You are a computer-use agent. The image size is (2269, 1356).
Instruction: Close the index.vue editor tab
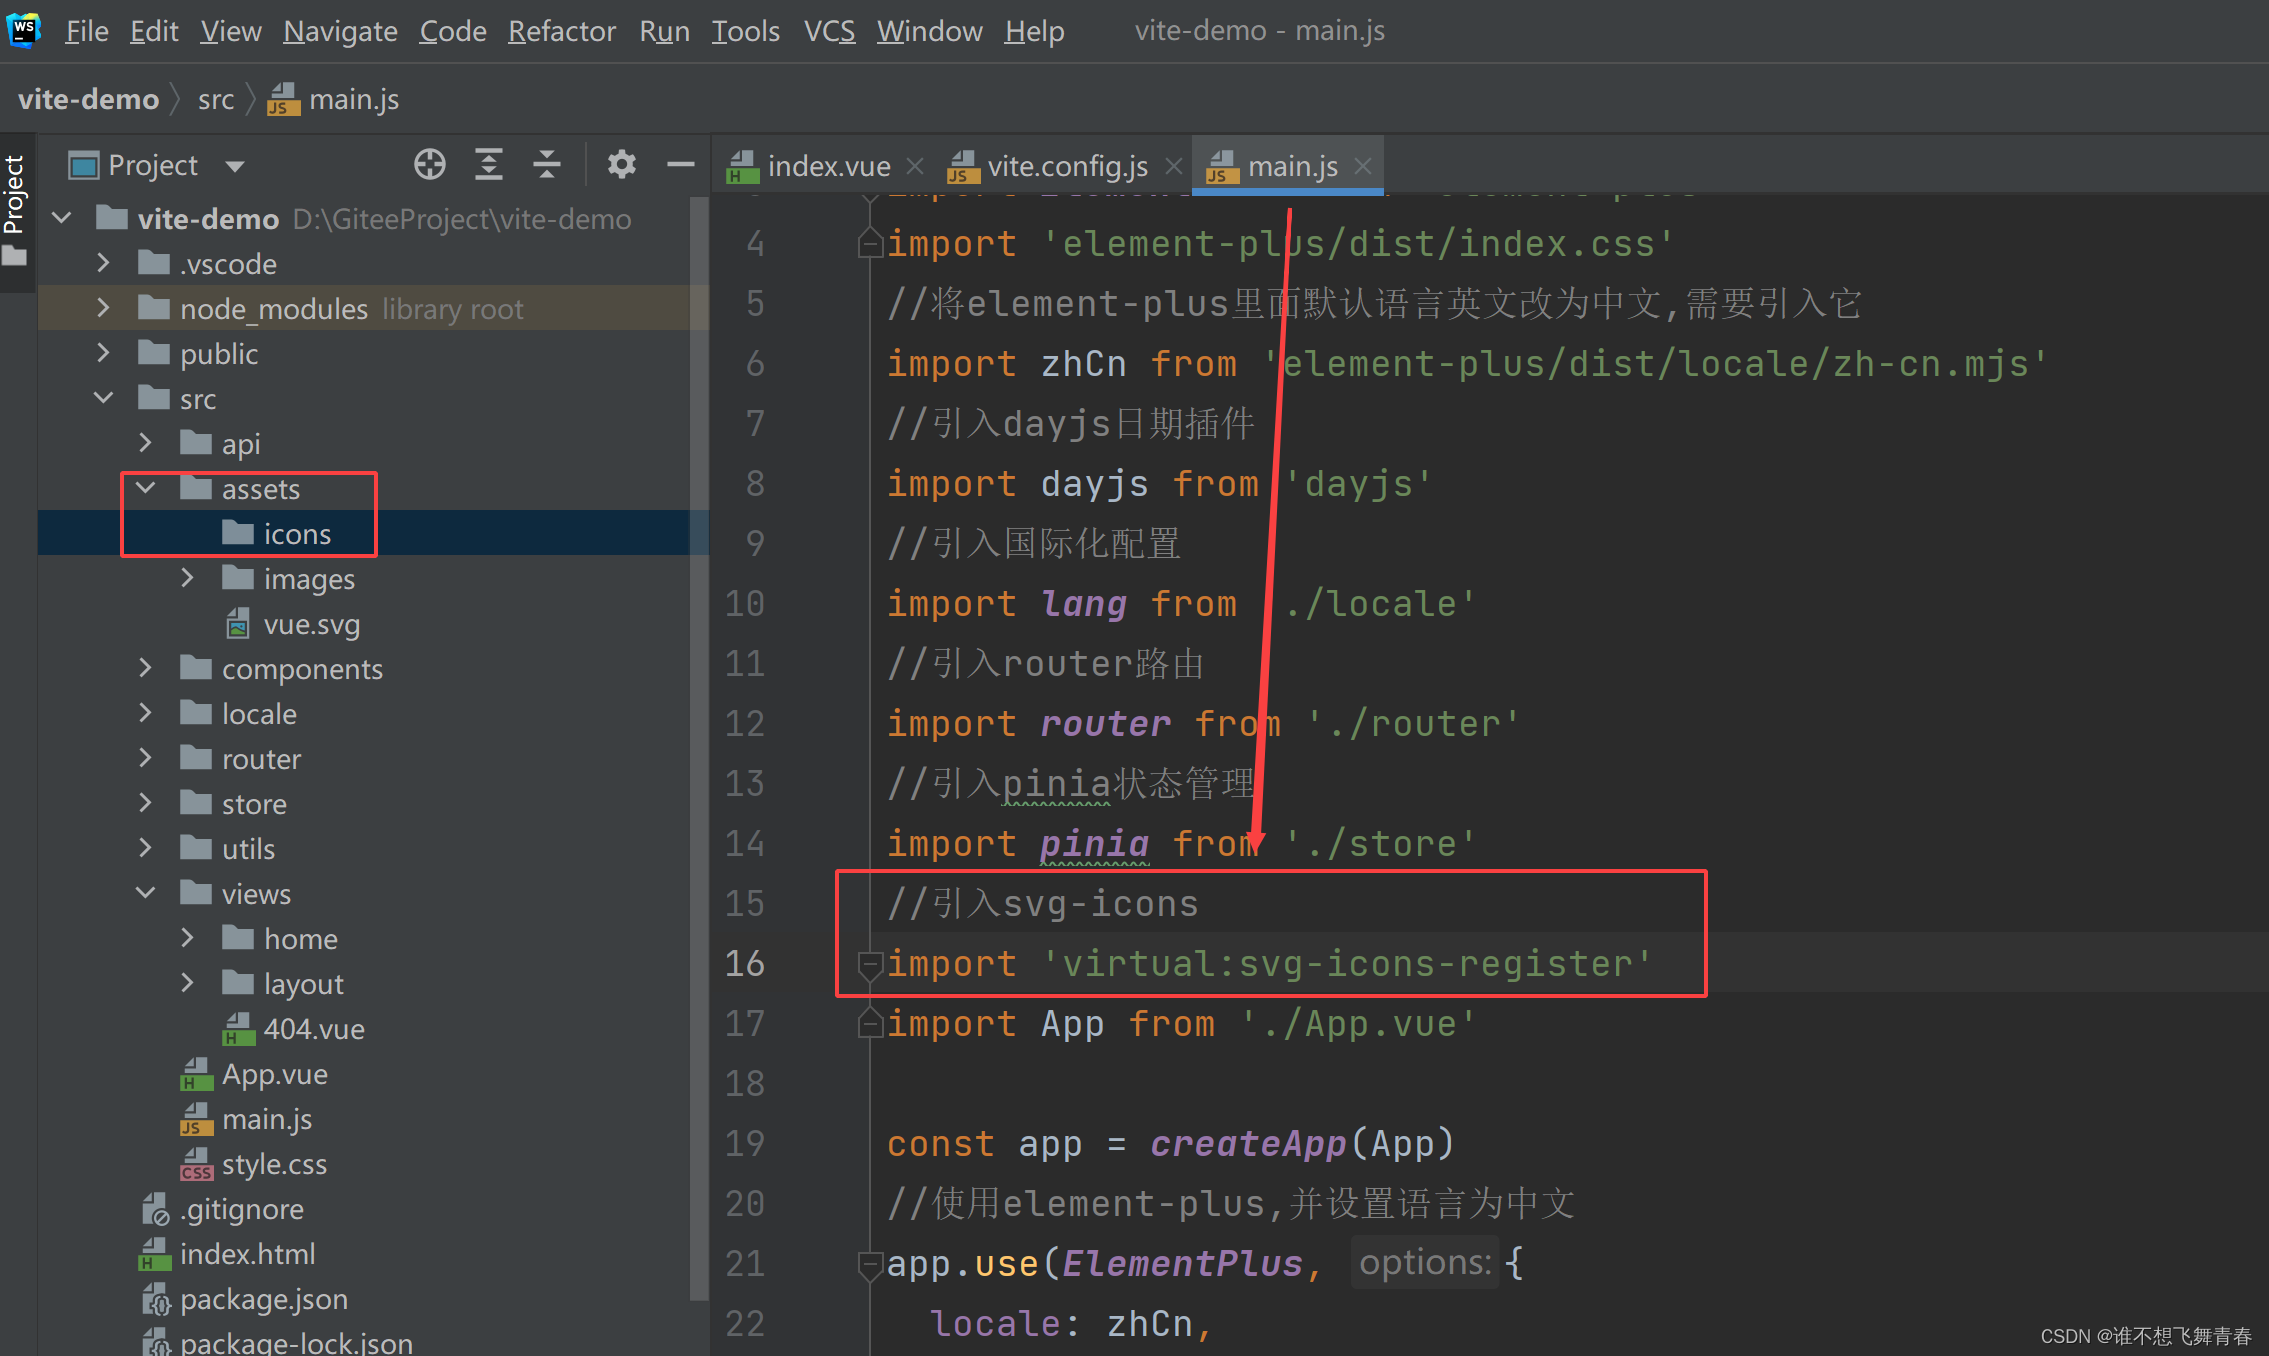click(914, 166)
